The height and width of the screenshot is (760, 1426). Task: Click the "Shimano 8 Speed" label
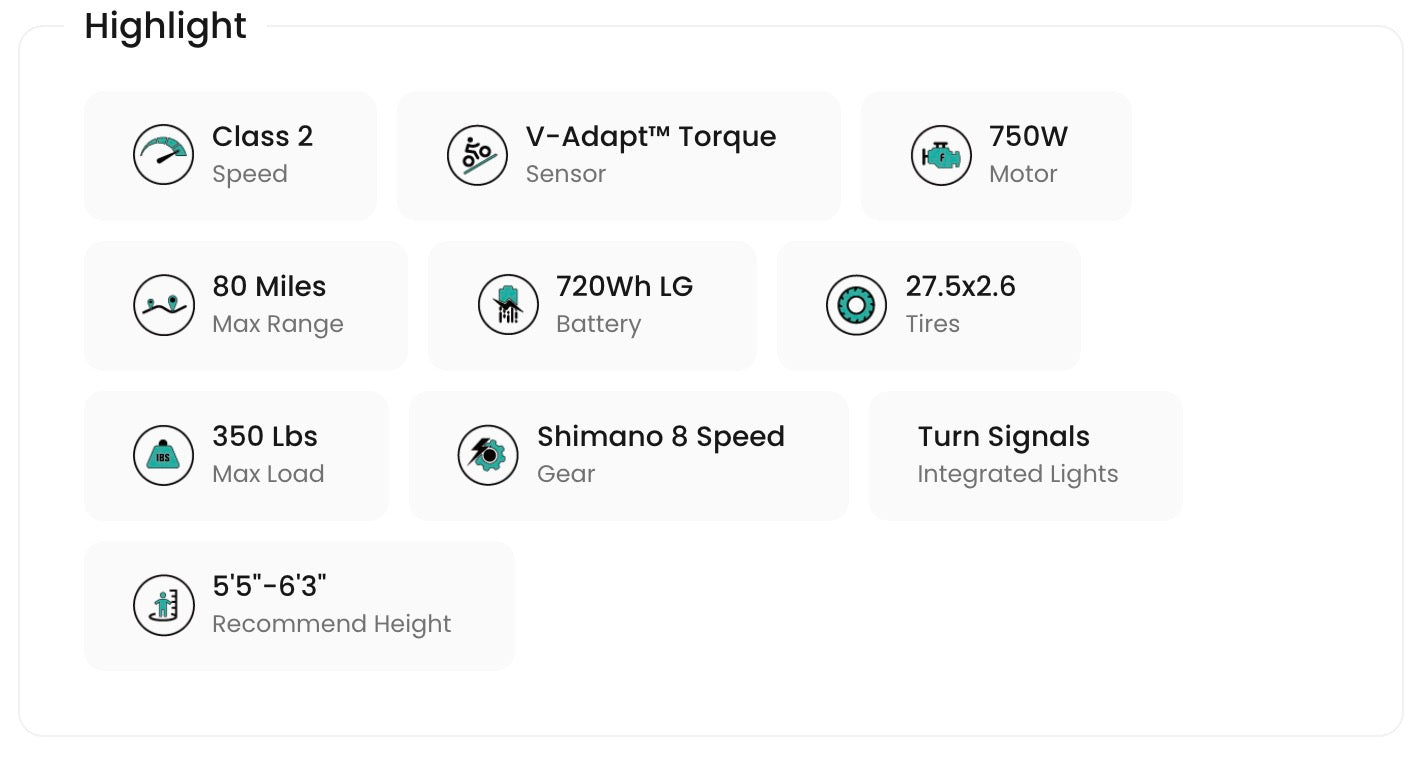[x=660, y=437]
